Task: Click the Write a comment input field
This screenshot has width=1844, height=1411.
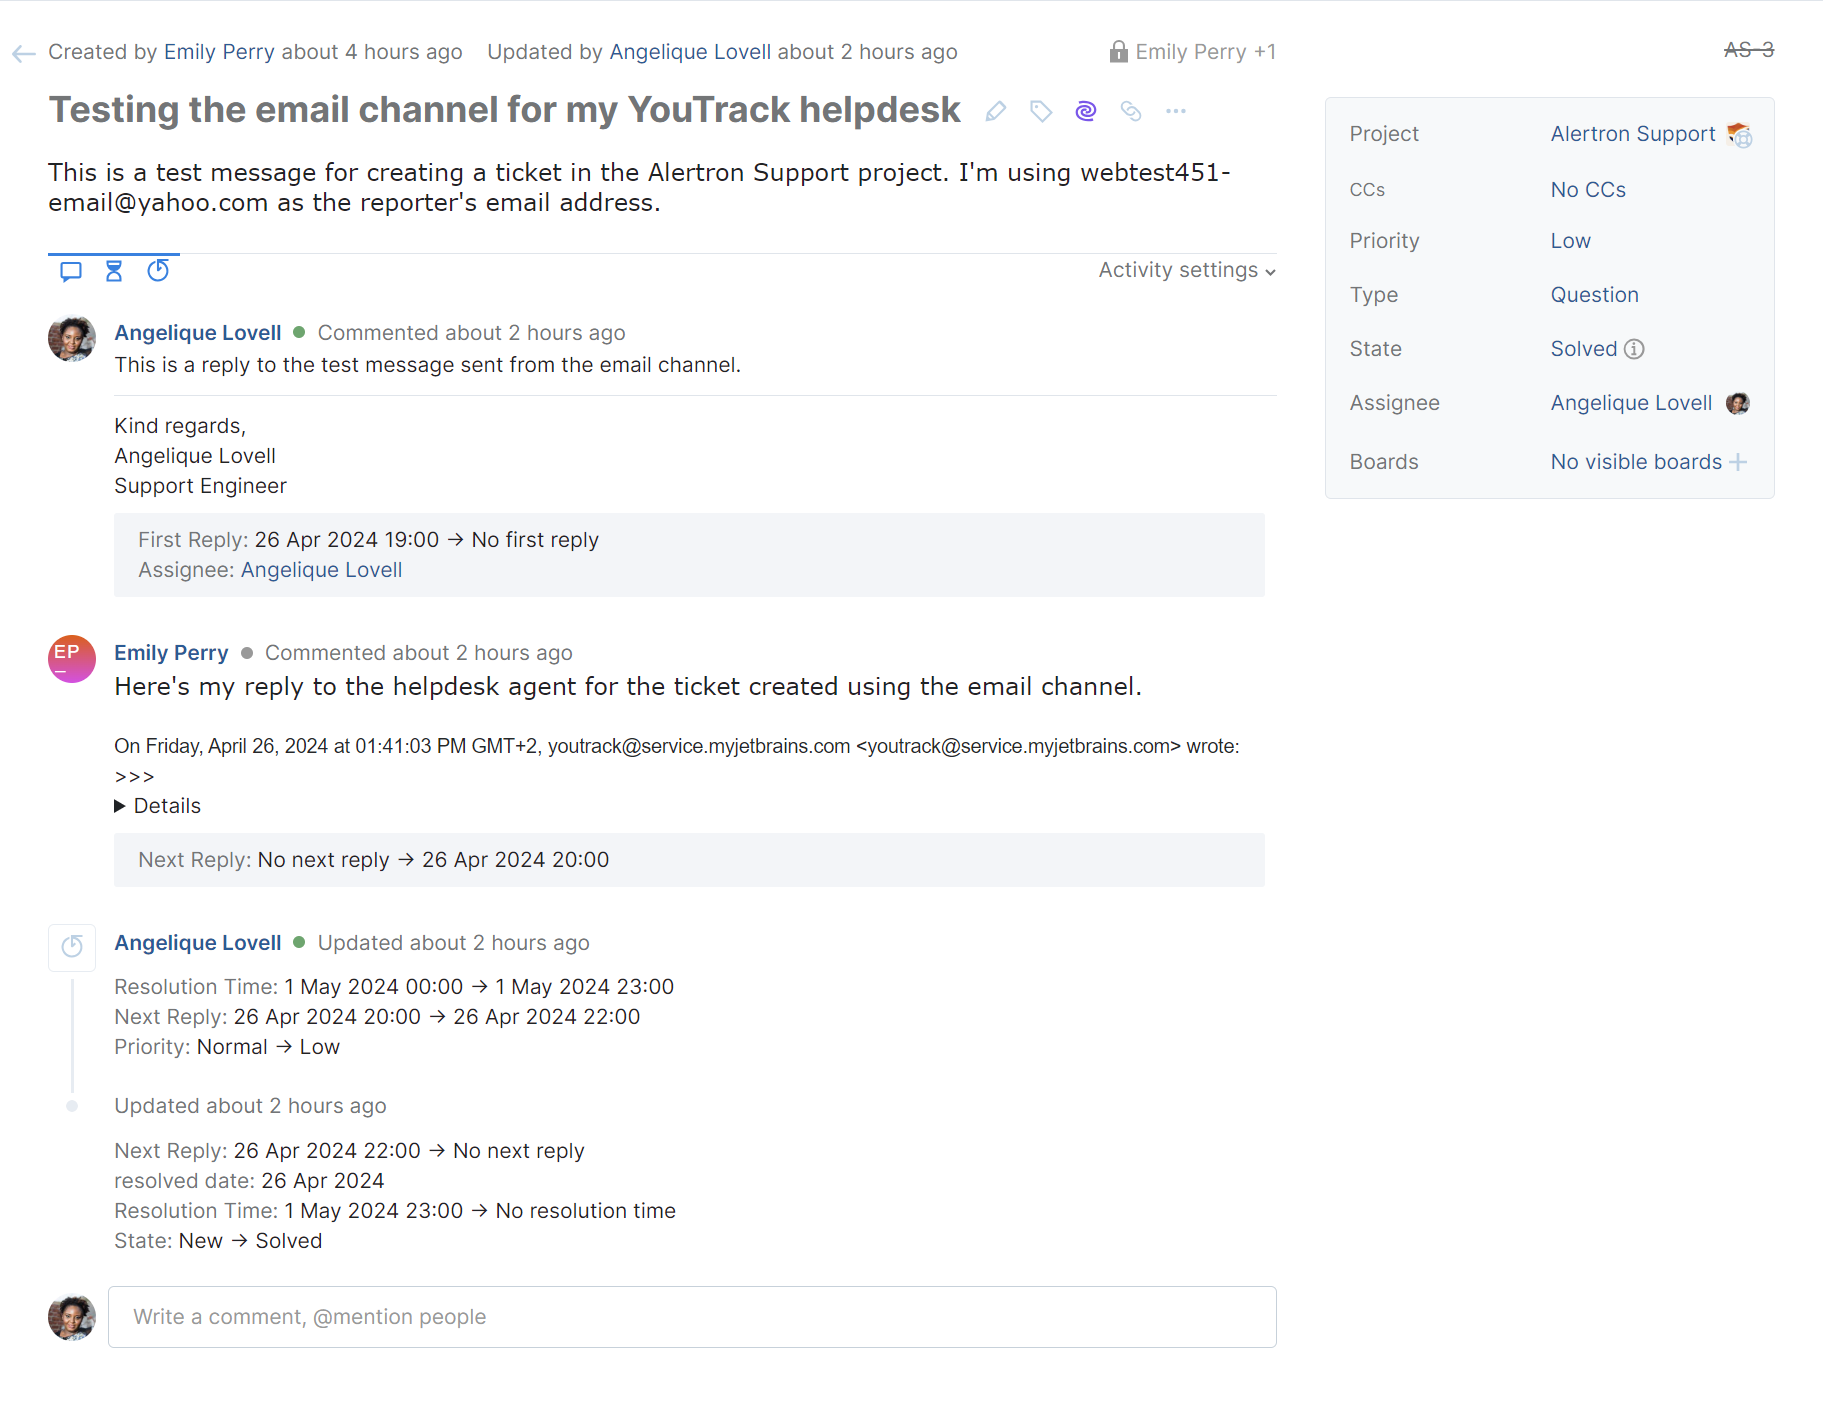Action: pos(690,1317)
